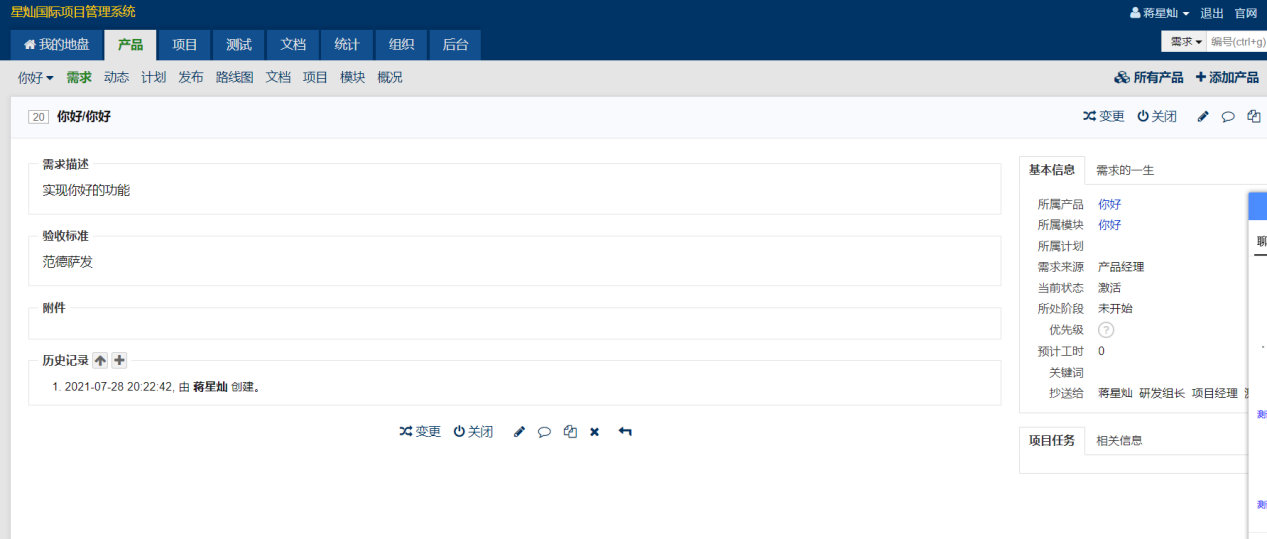Open the 官网 official site link
The image size is (1267, 539).
point(1246,13)
